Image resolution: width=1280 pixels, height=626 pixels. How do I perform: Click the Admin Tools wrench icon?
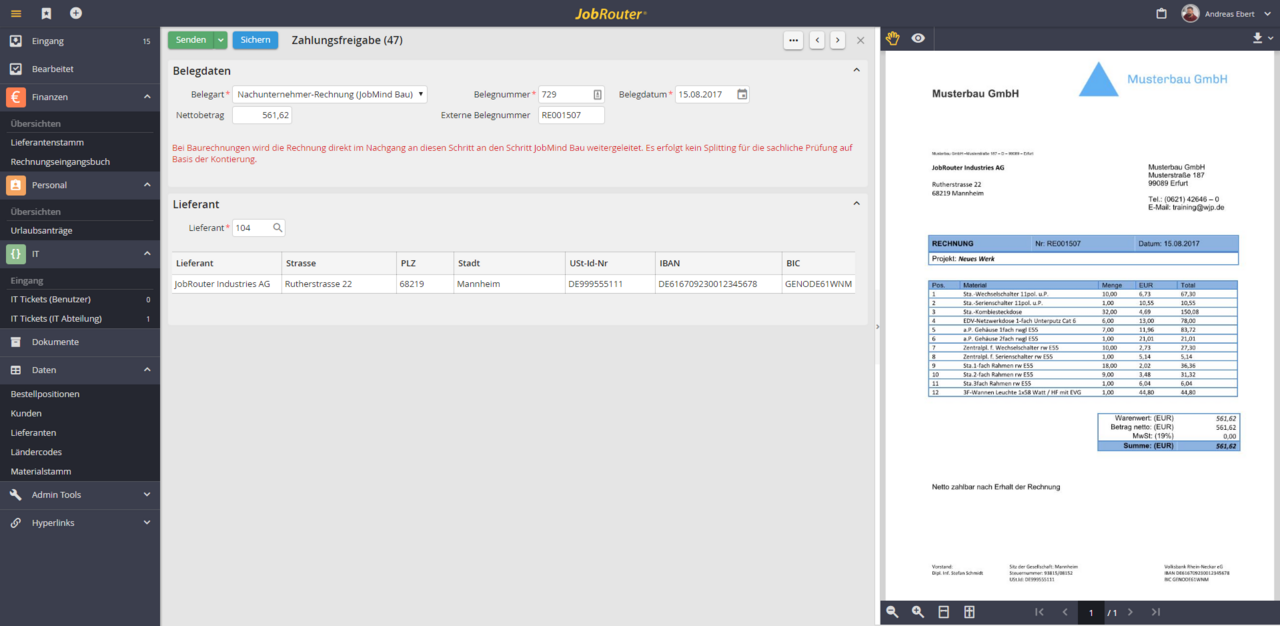(x=15, y=495)
